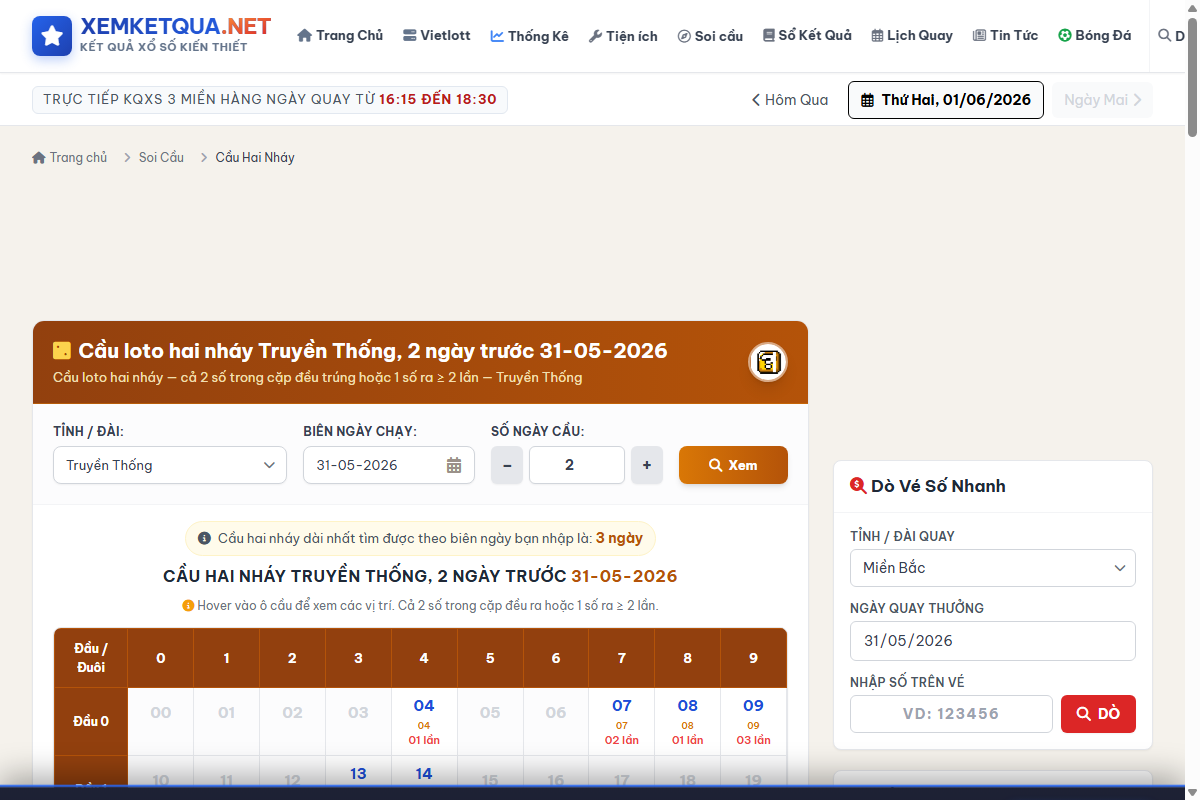Viewport: 1200px width, 800px height.
Task: Click the ticket number field VD: 123456
Action: 951,714
